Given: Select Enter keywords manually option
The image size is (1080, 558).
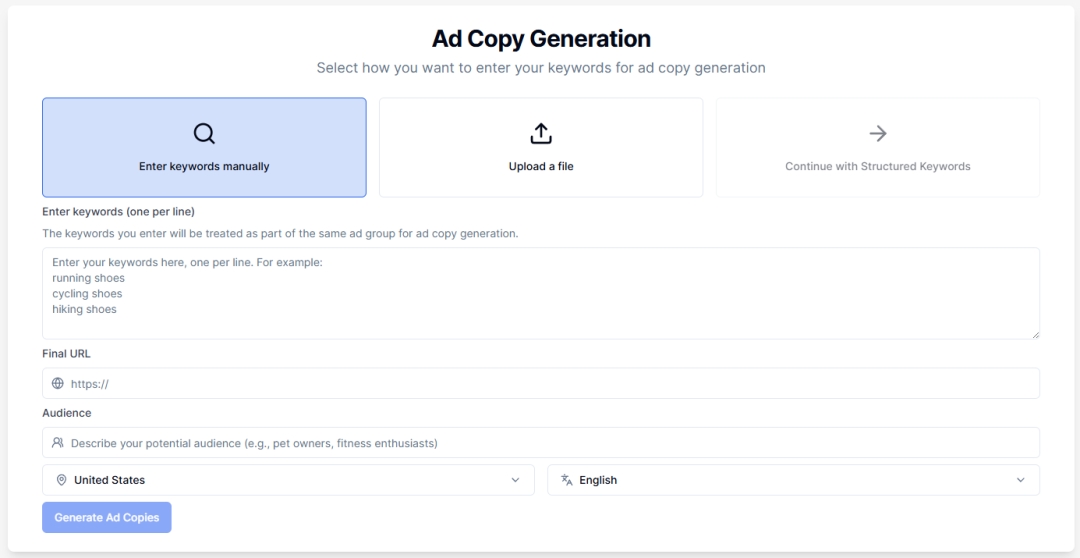Looking at the screenshot, I should (204, 148).
